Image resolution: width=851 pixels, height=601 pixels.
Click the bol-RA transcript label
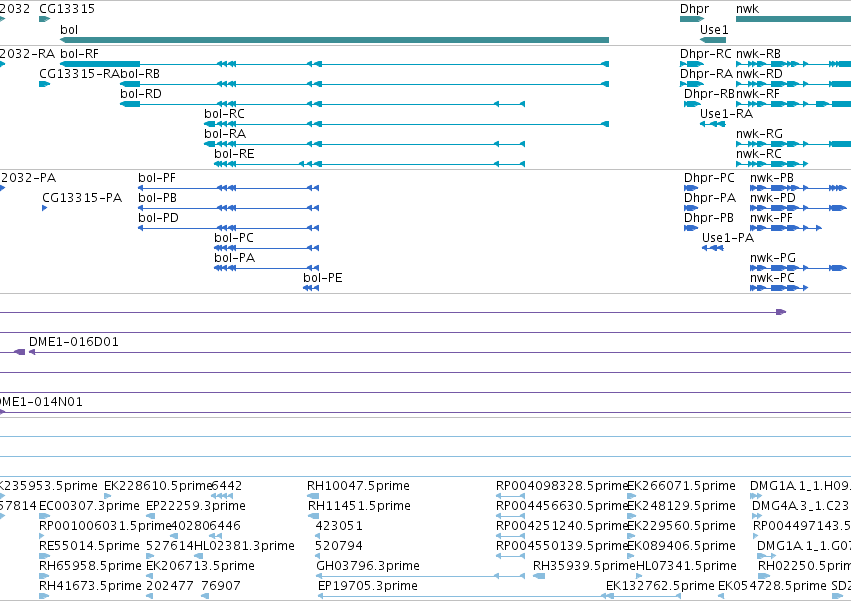[x=225, y=134]
